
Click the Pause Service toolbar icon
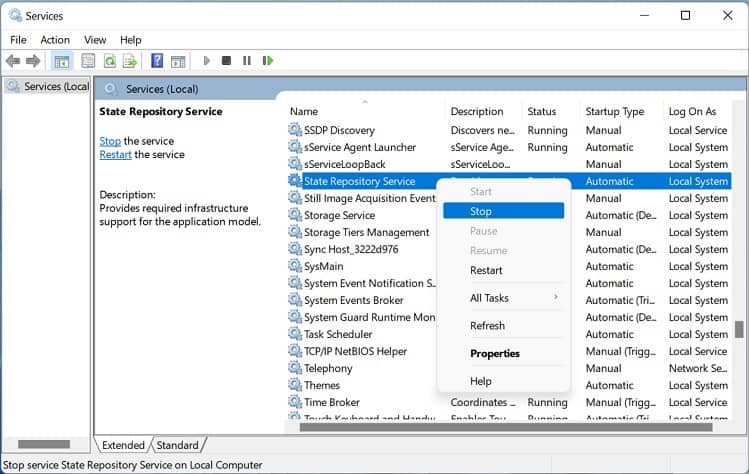246,61
